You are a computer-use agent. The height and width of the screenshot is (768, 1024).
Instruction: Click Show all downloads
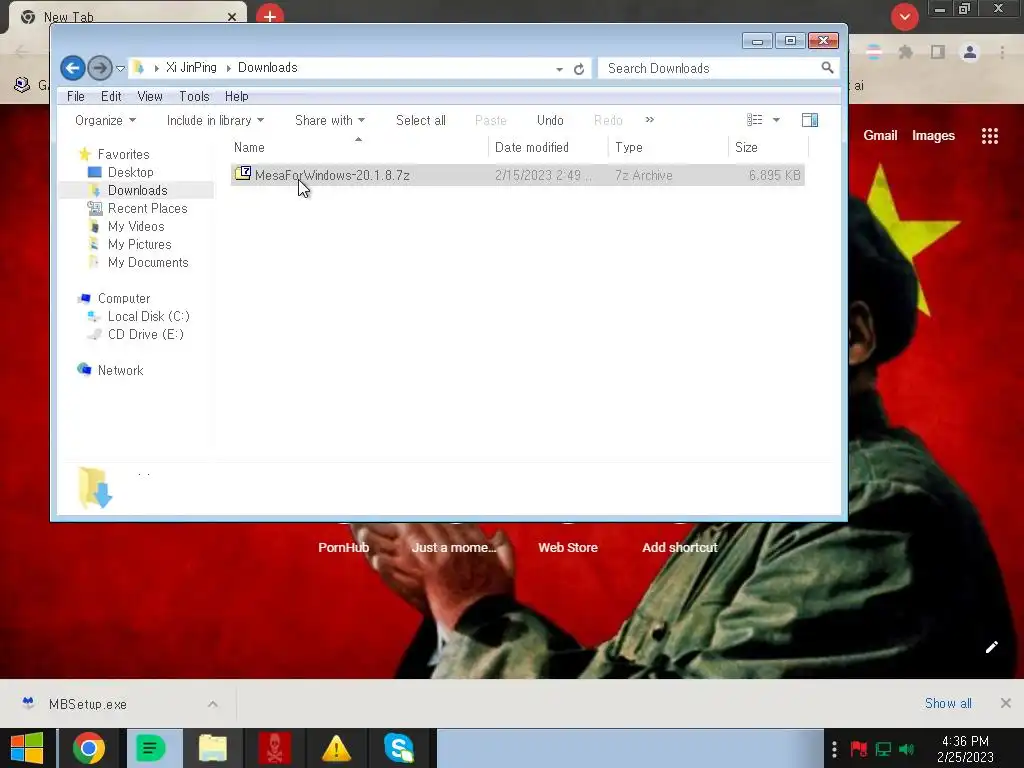pos(948,703)
